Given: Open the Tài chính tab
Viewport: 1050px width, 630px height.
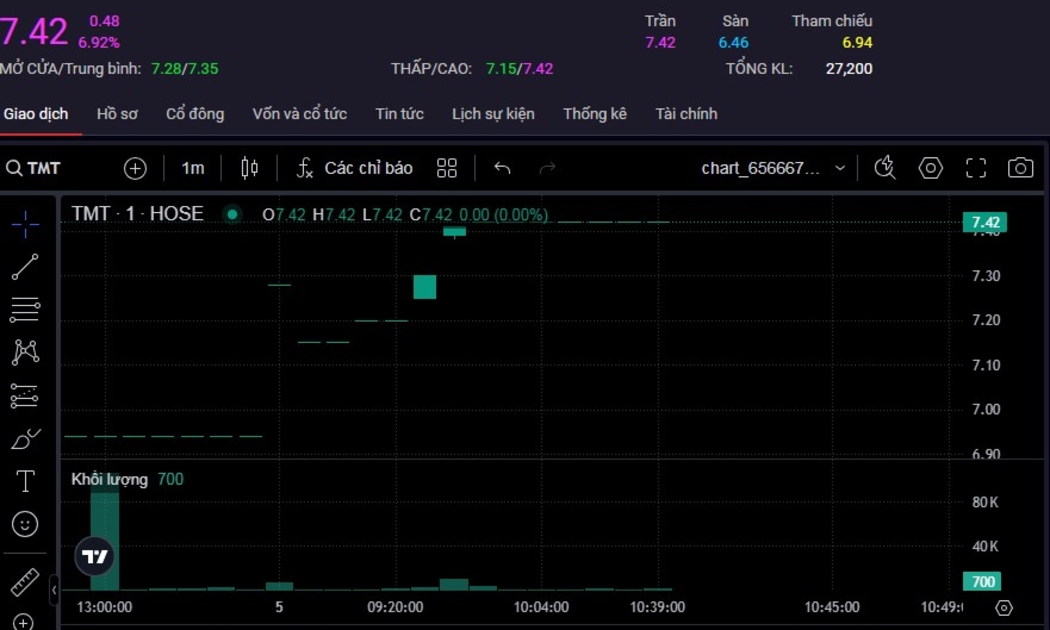Looking at the screenshot, I should point(686,114).
